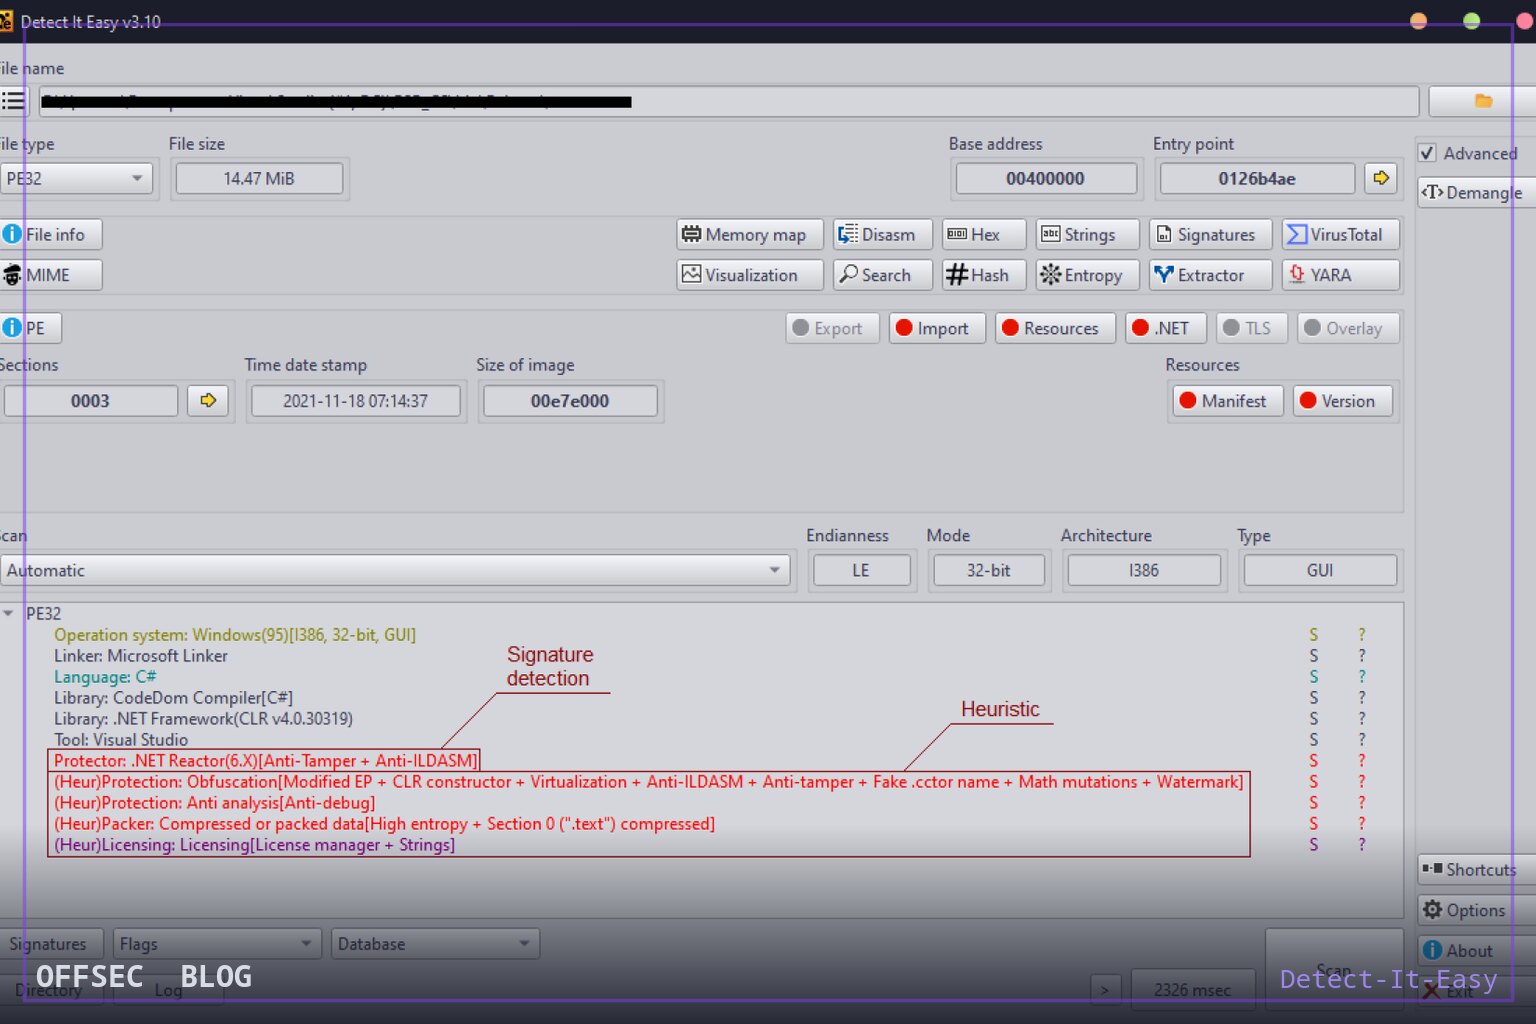The image size is (1536, 1024).
Task: Click the Overlay button
Action: coord(1348,328)
